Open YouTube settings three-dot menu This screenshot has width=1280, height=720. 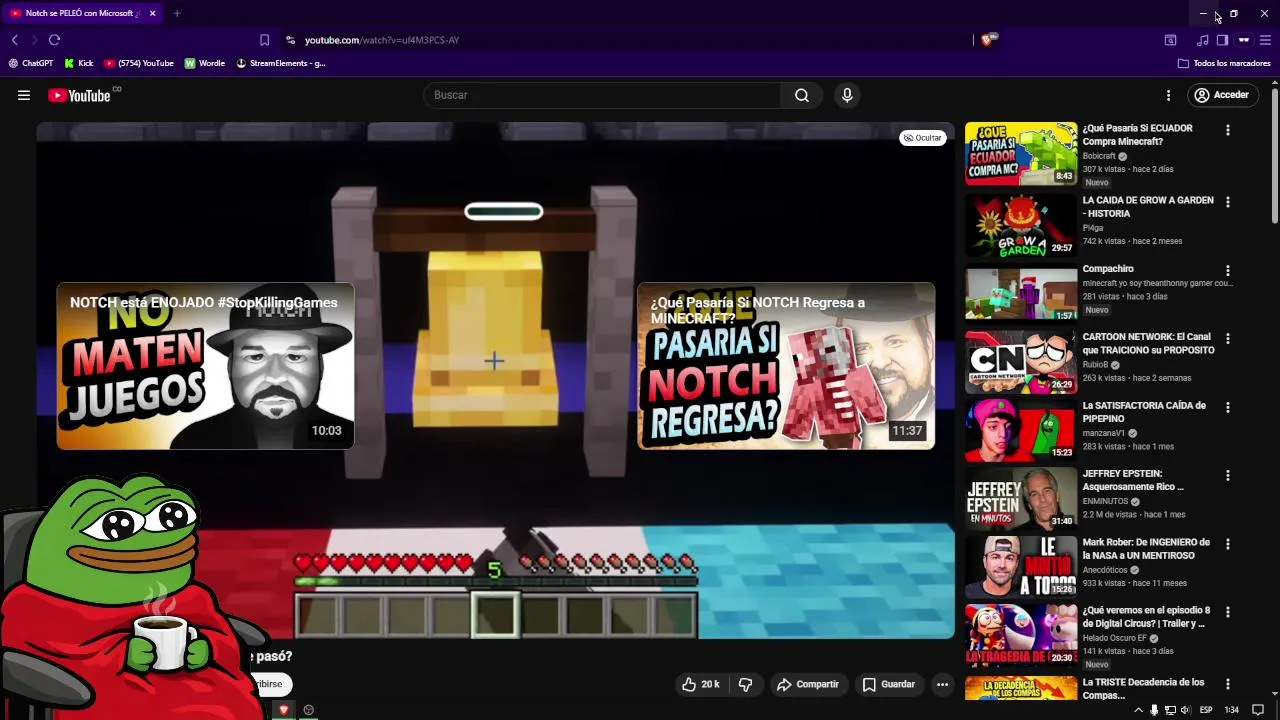pyautogui.click(x=1168, y=95)
